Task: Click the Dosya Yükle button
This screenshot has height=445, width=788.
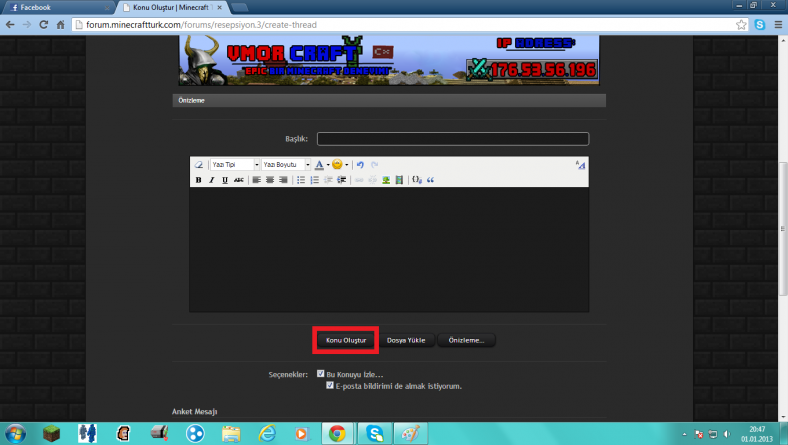Action: tap(406, 340)
